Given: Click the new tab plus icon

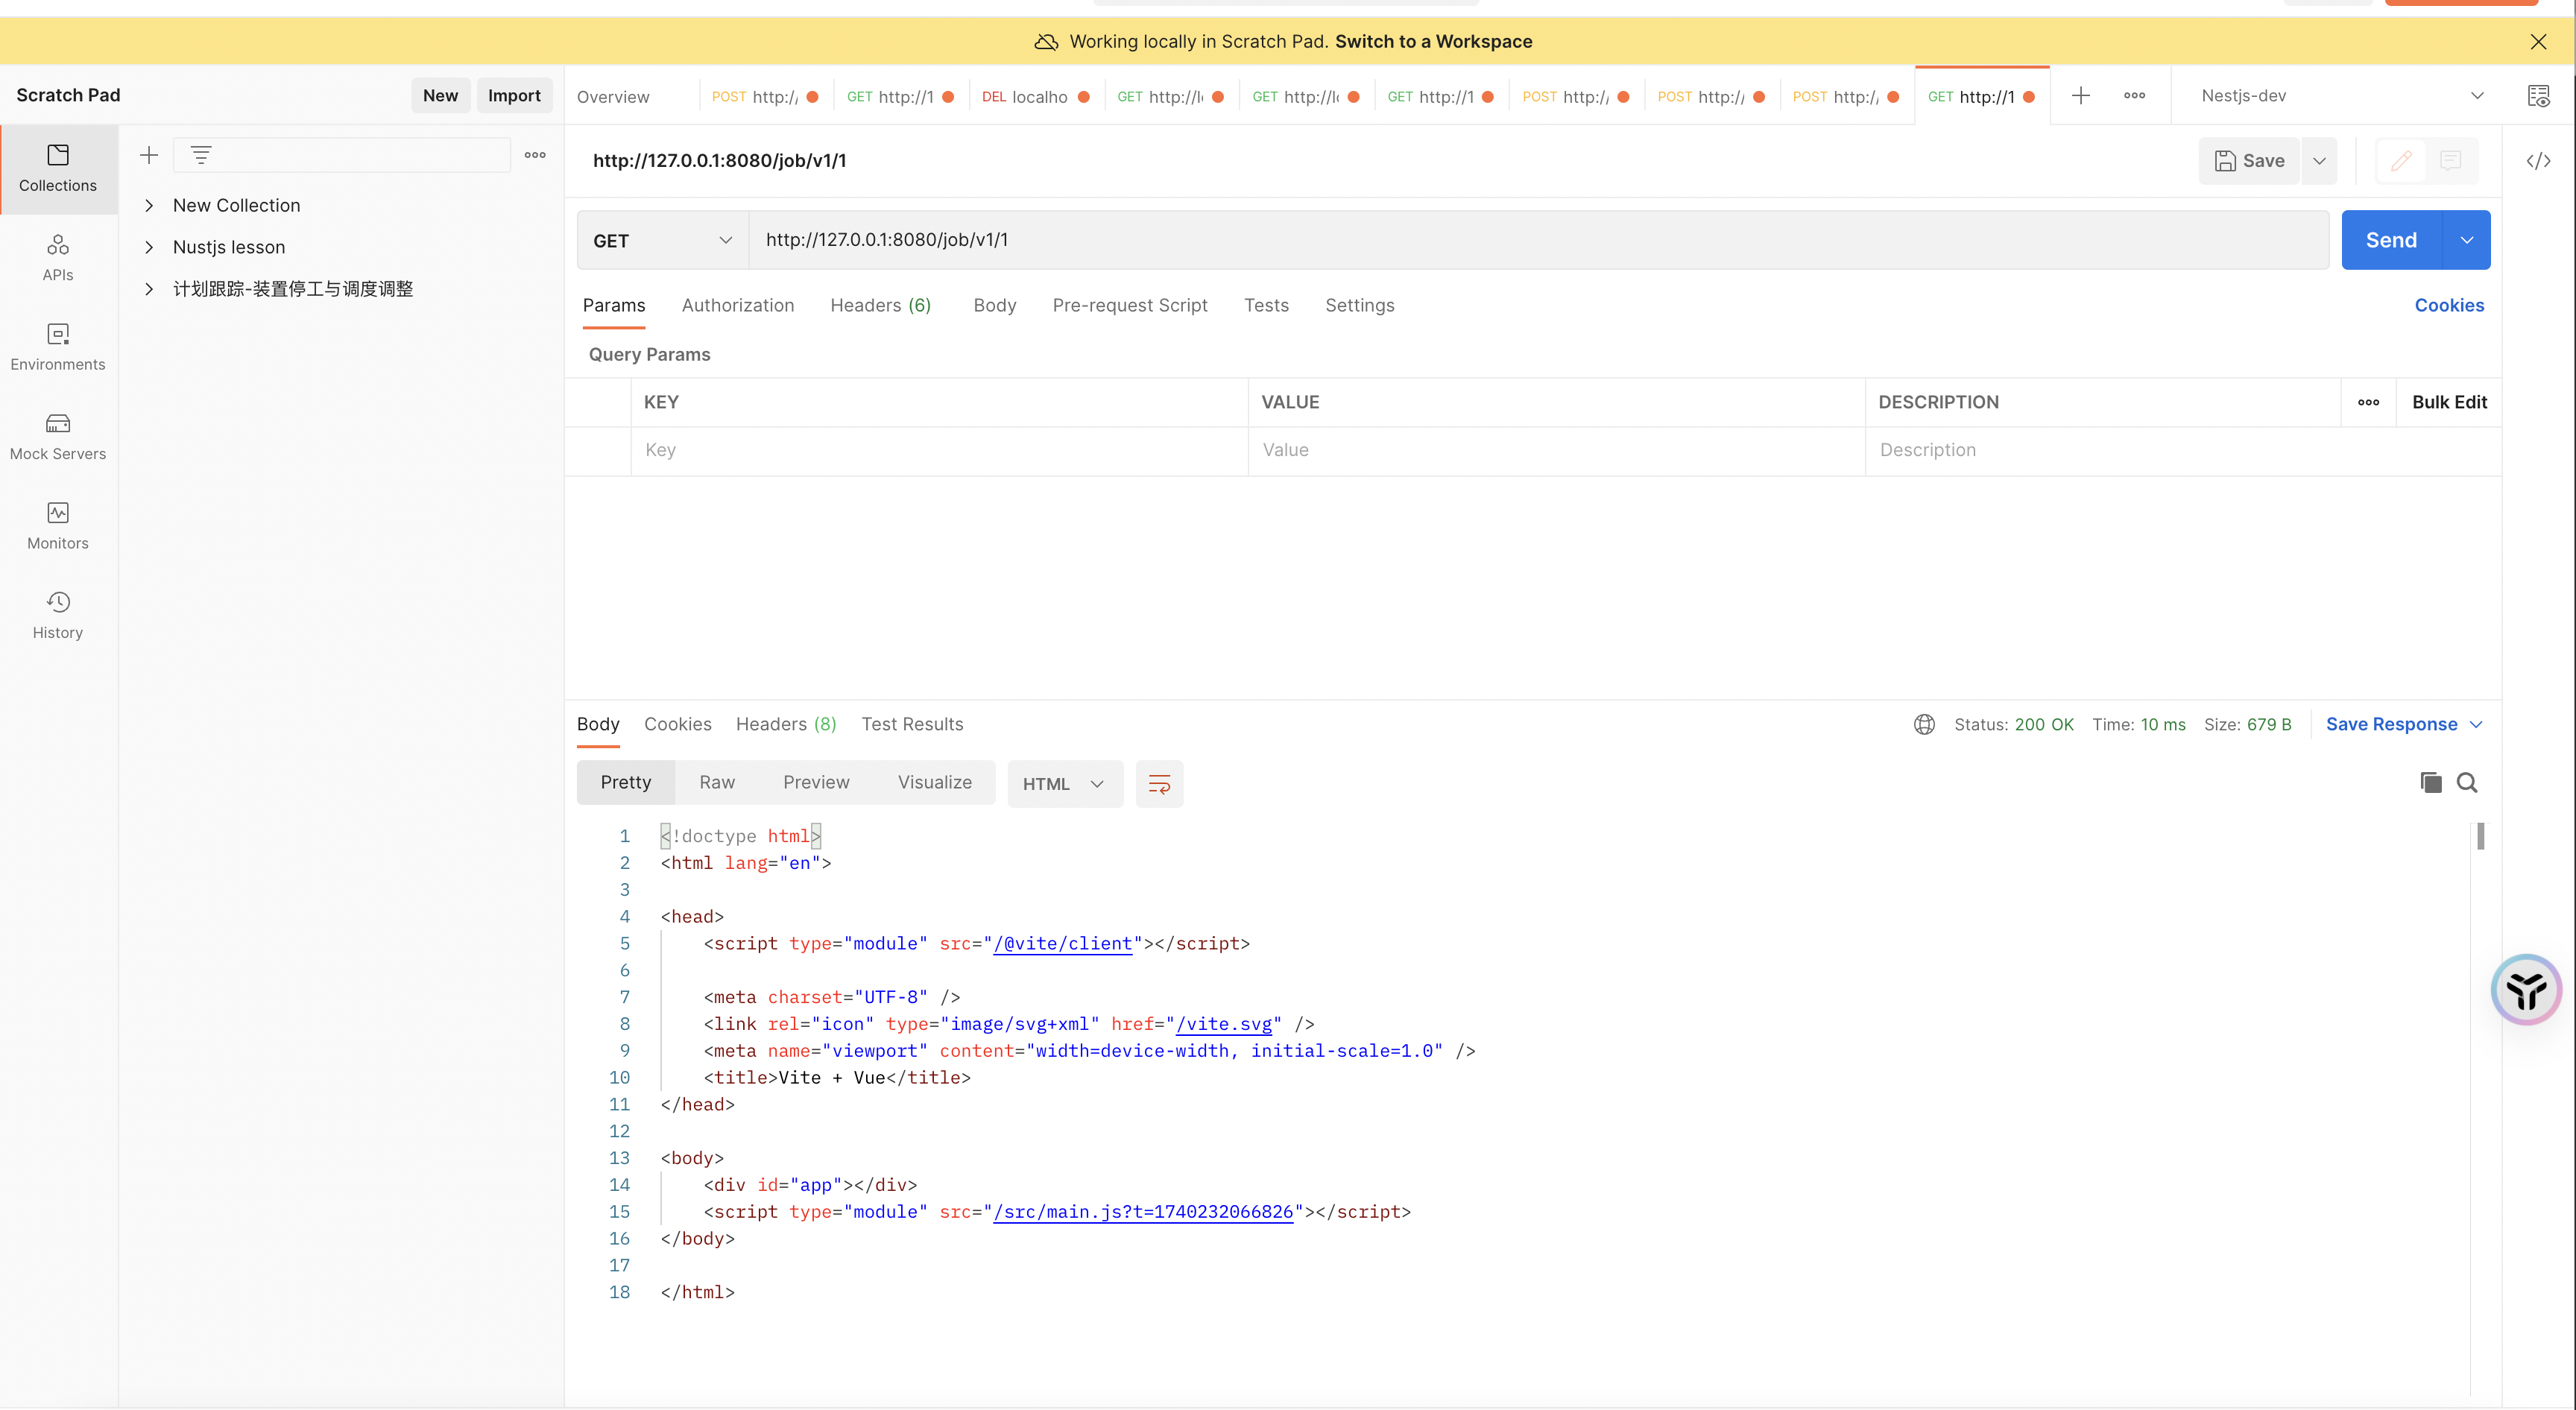Looking at the screenshot, I should pos(2081,96).
